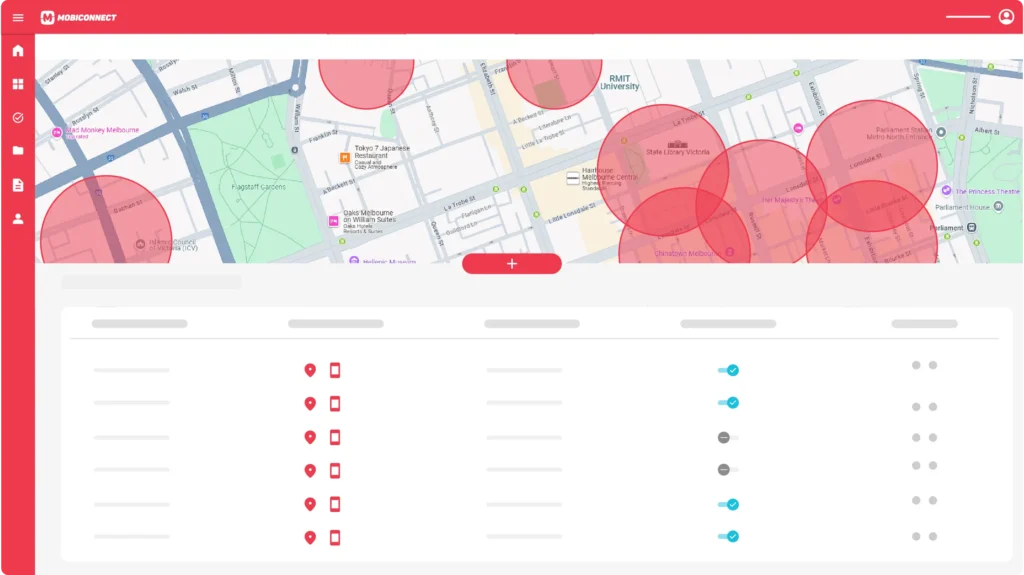Click the location pin in fourth table row
Viewport: 1024px width, 575px height.
click(x=310, y=470)
